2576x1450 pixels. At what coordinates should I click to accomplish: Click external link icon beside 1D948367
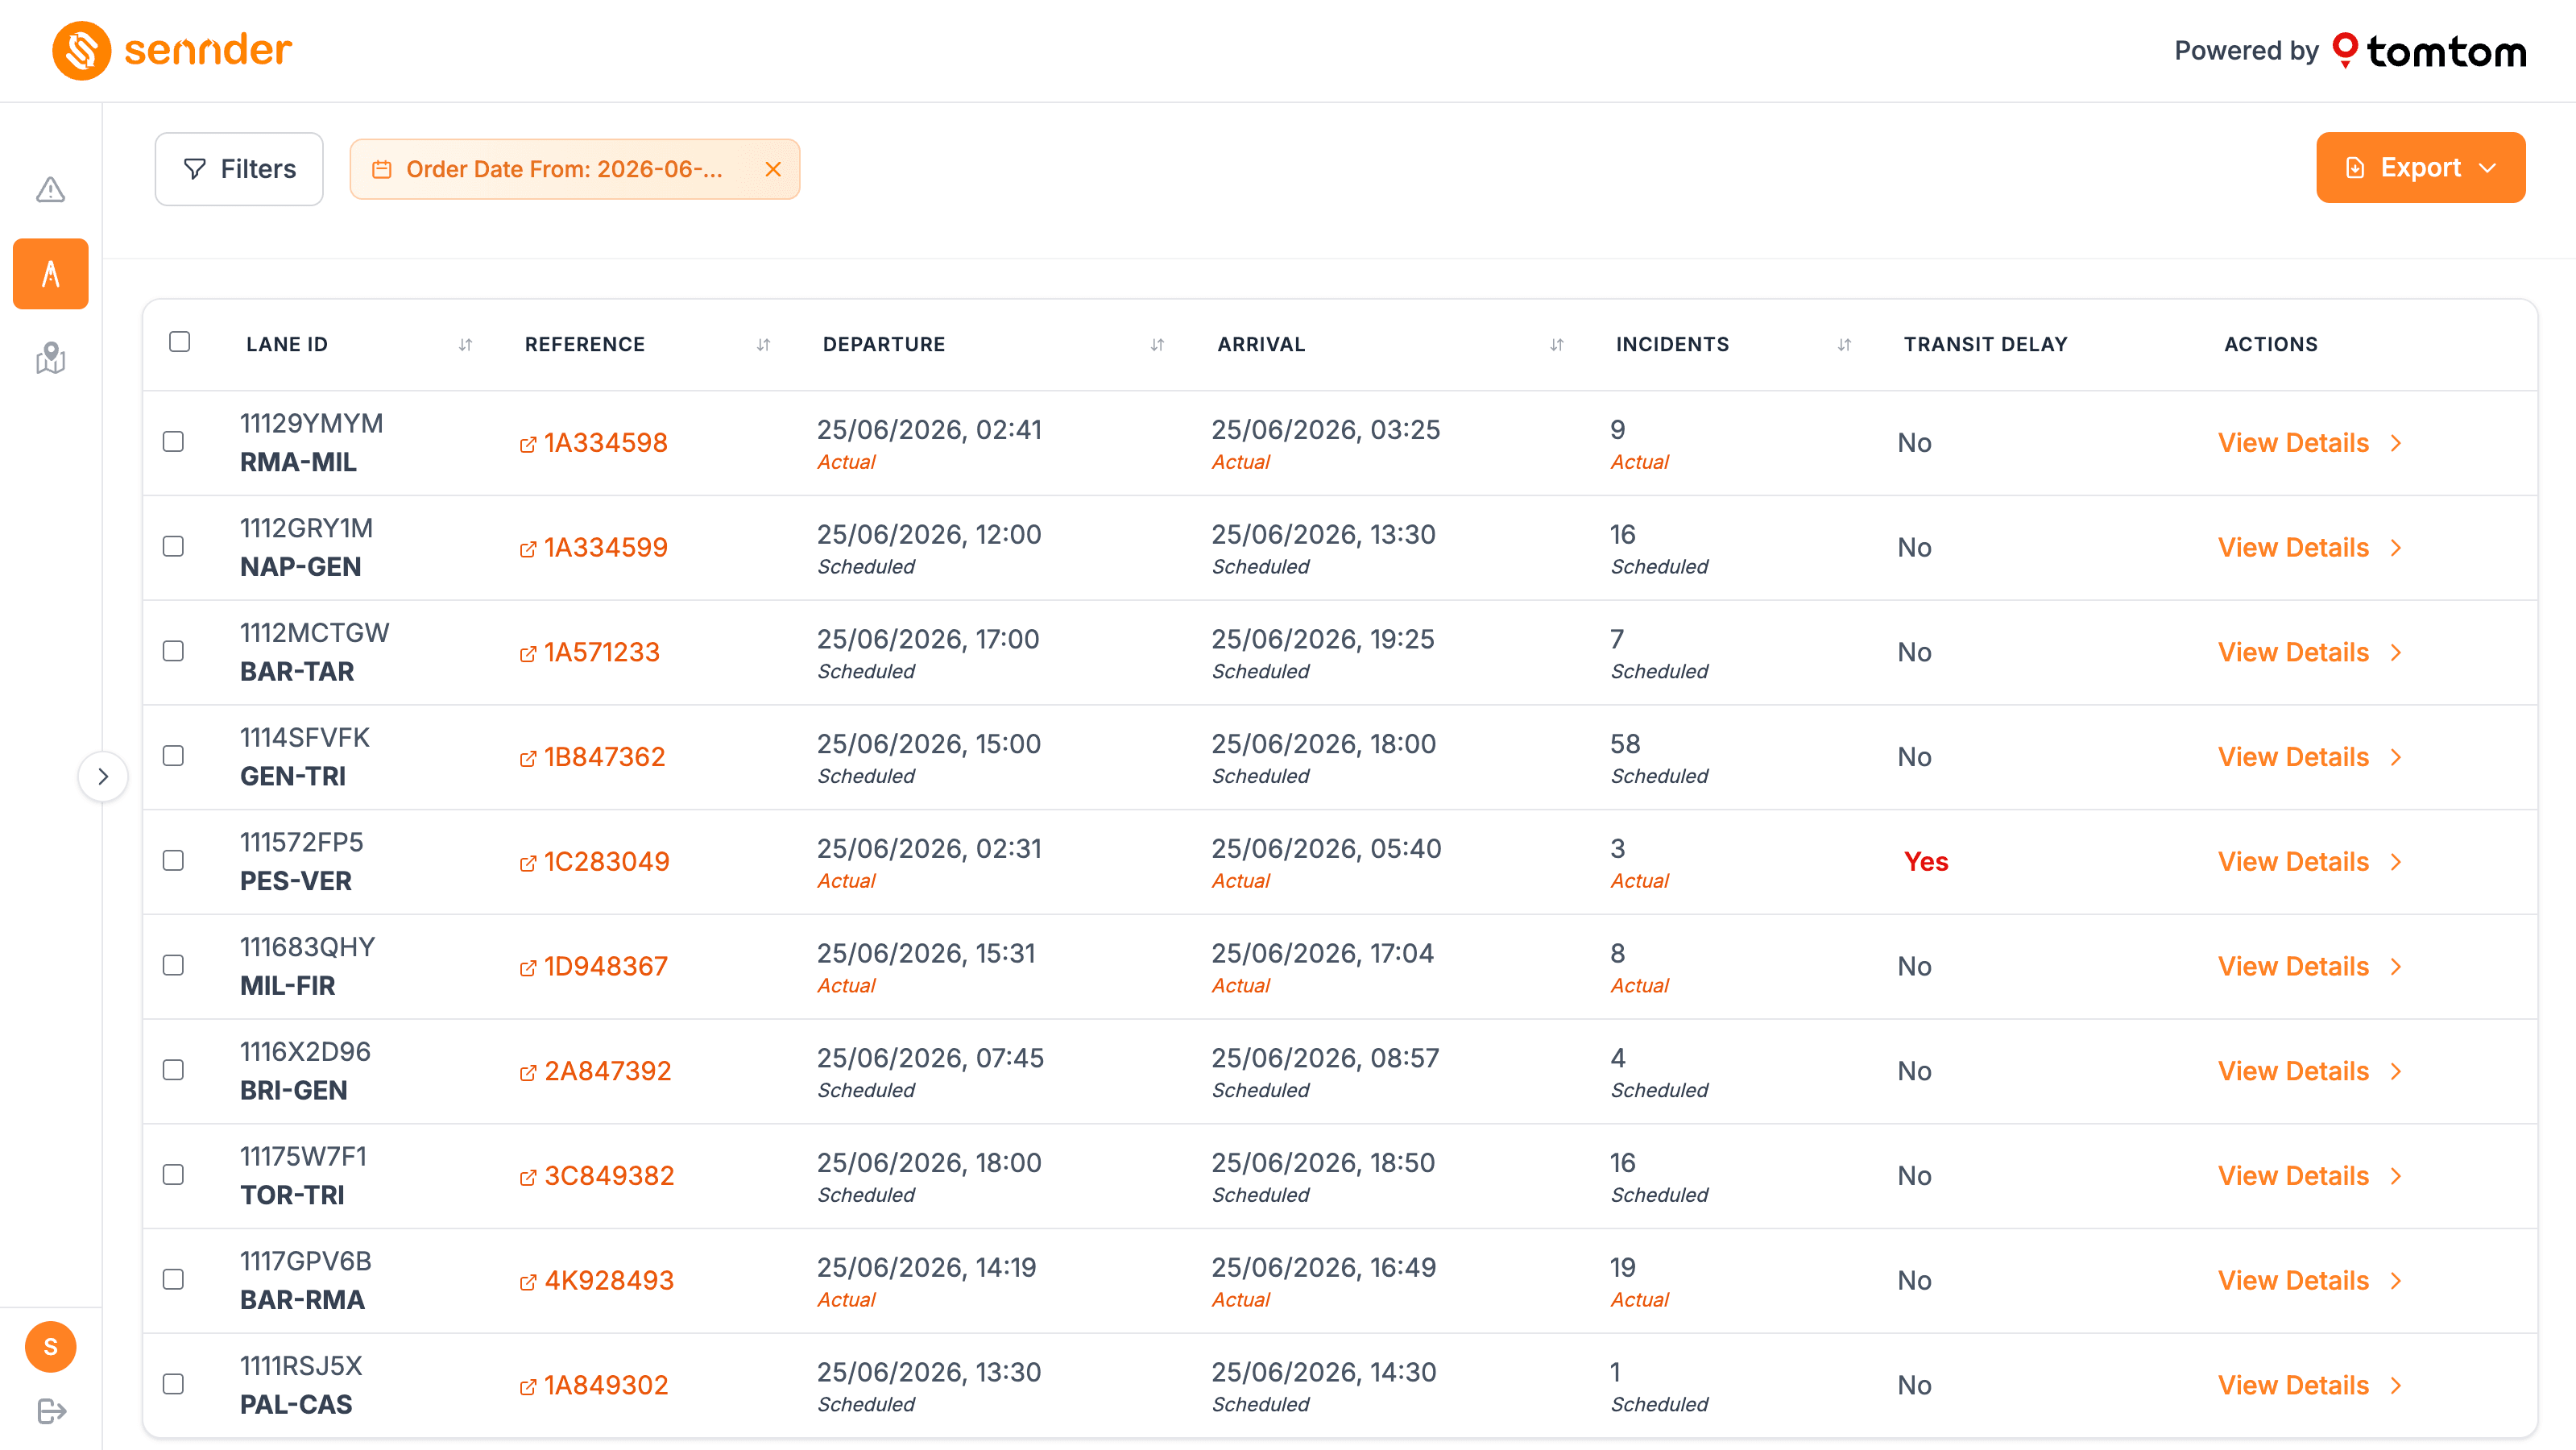528,968
